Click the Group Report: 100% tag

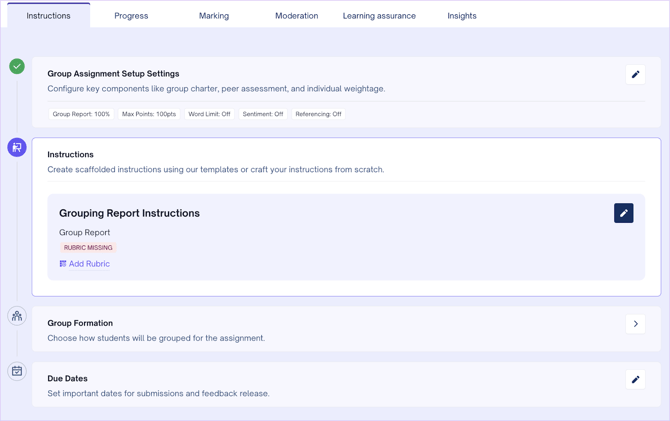[x=81, y=114]
